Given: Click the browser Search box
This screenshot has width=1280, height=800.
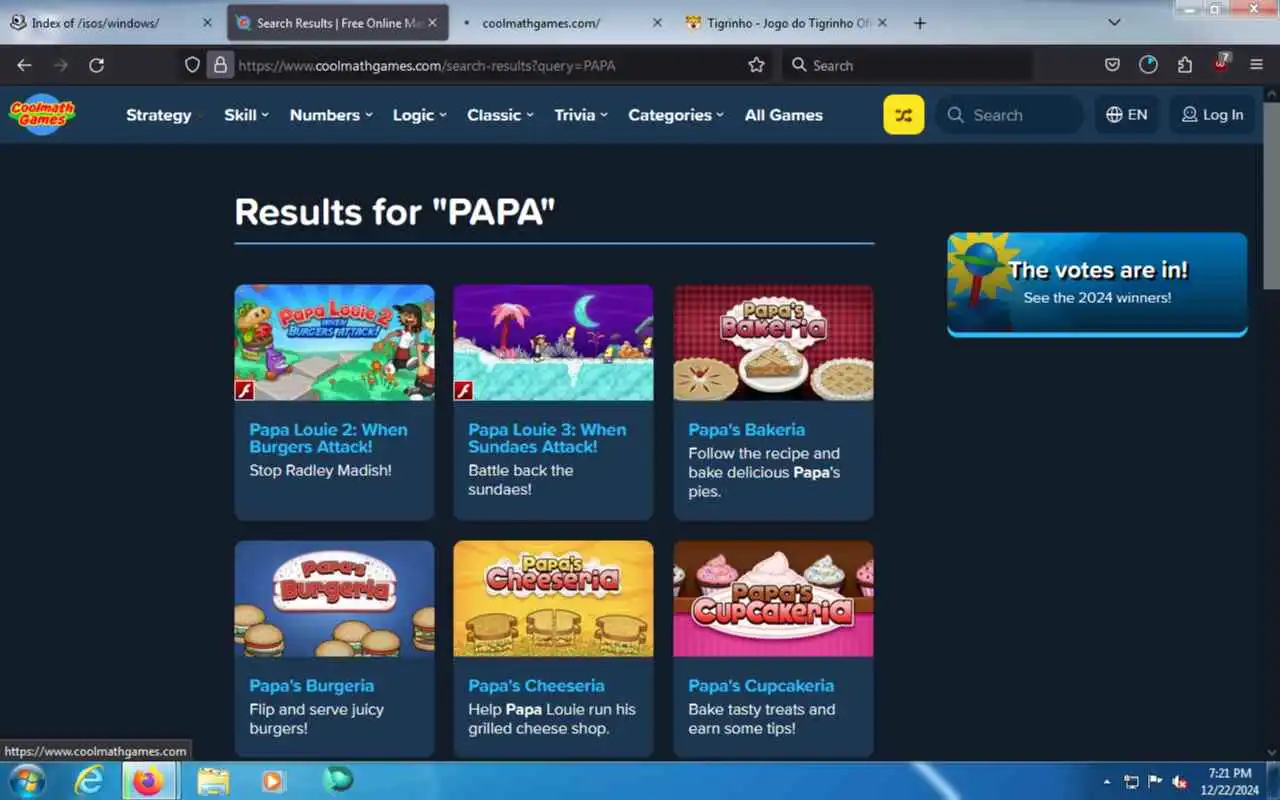Looking at the screenshot, I should coord(908,65).
